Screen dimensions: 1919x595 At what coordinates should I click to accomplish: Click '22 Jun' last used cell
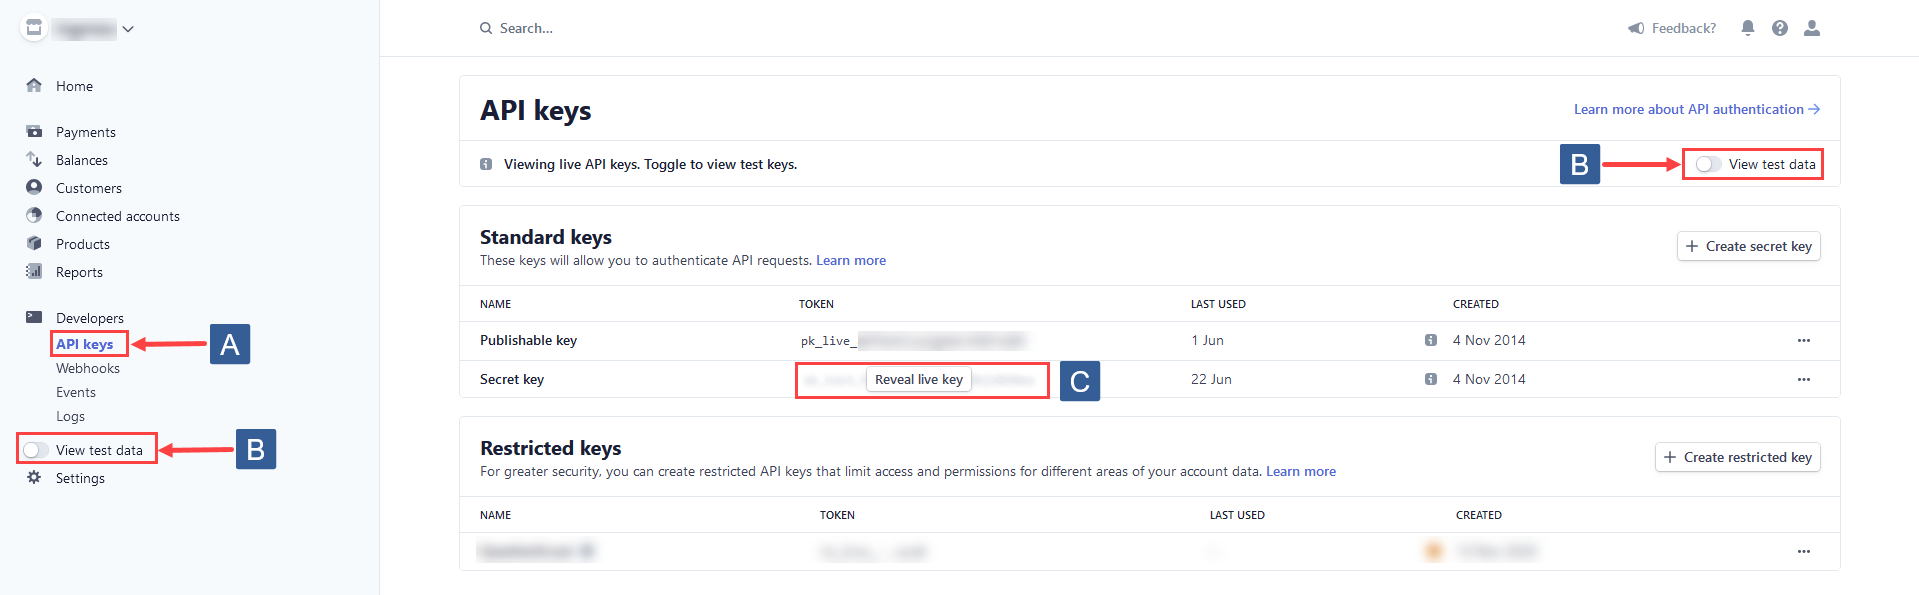point(1211,379)
